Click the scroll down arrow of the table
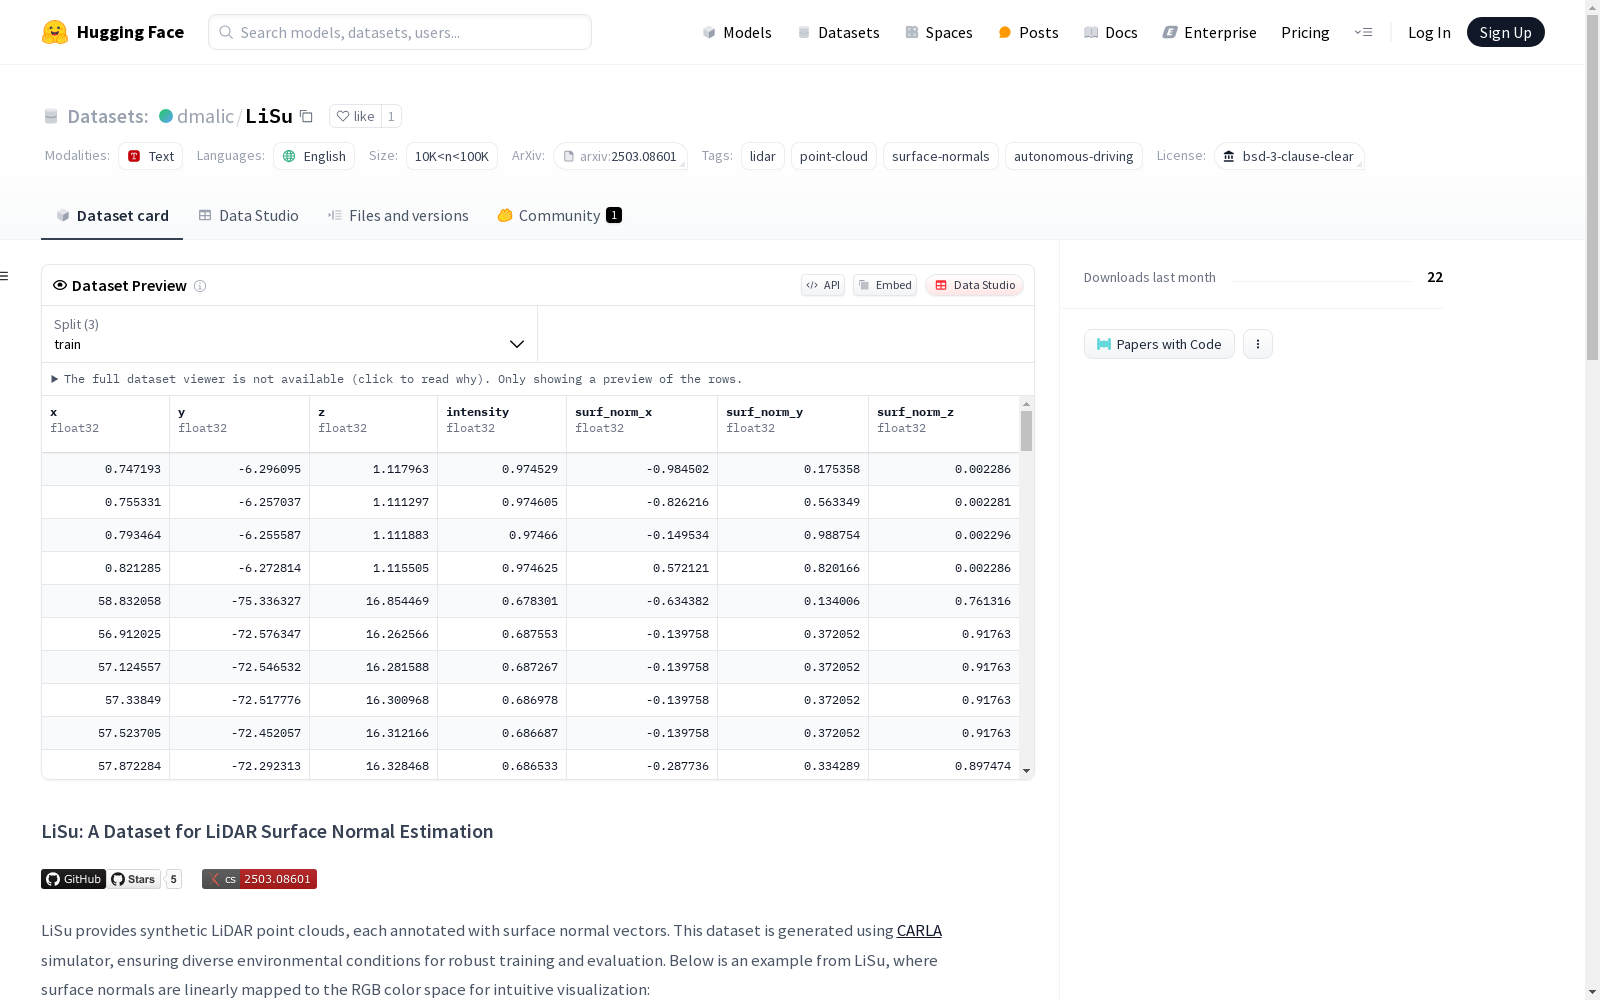This screenshot has height=1000, width=1600. click(1026, 771)
